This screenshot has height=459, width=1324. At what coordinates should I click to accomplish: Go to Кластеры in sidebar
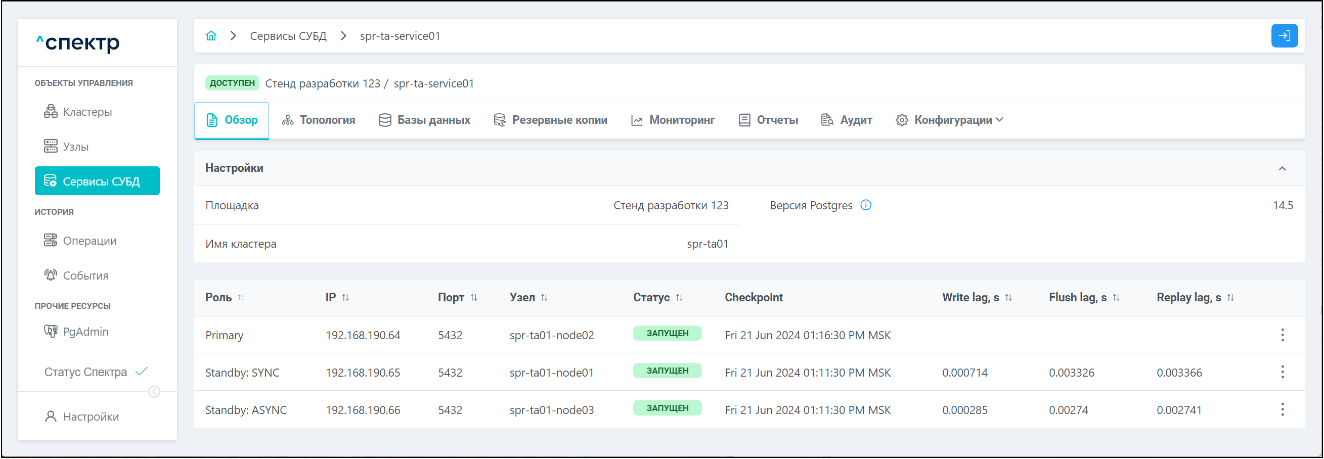pos(88,112)
